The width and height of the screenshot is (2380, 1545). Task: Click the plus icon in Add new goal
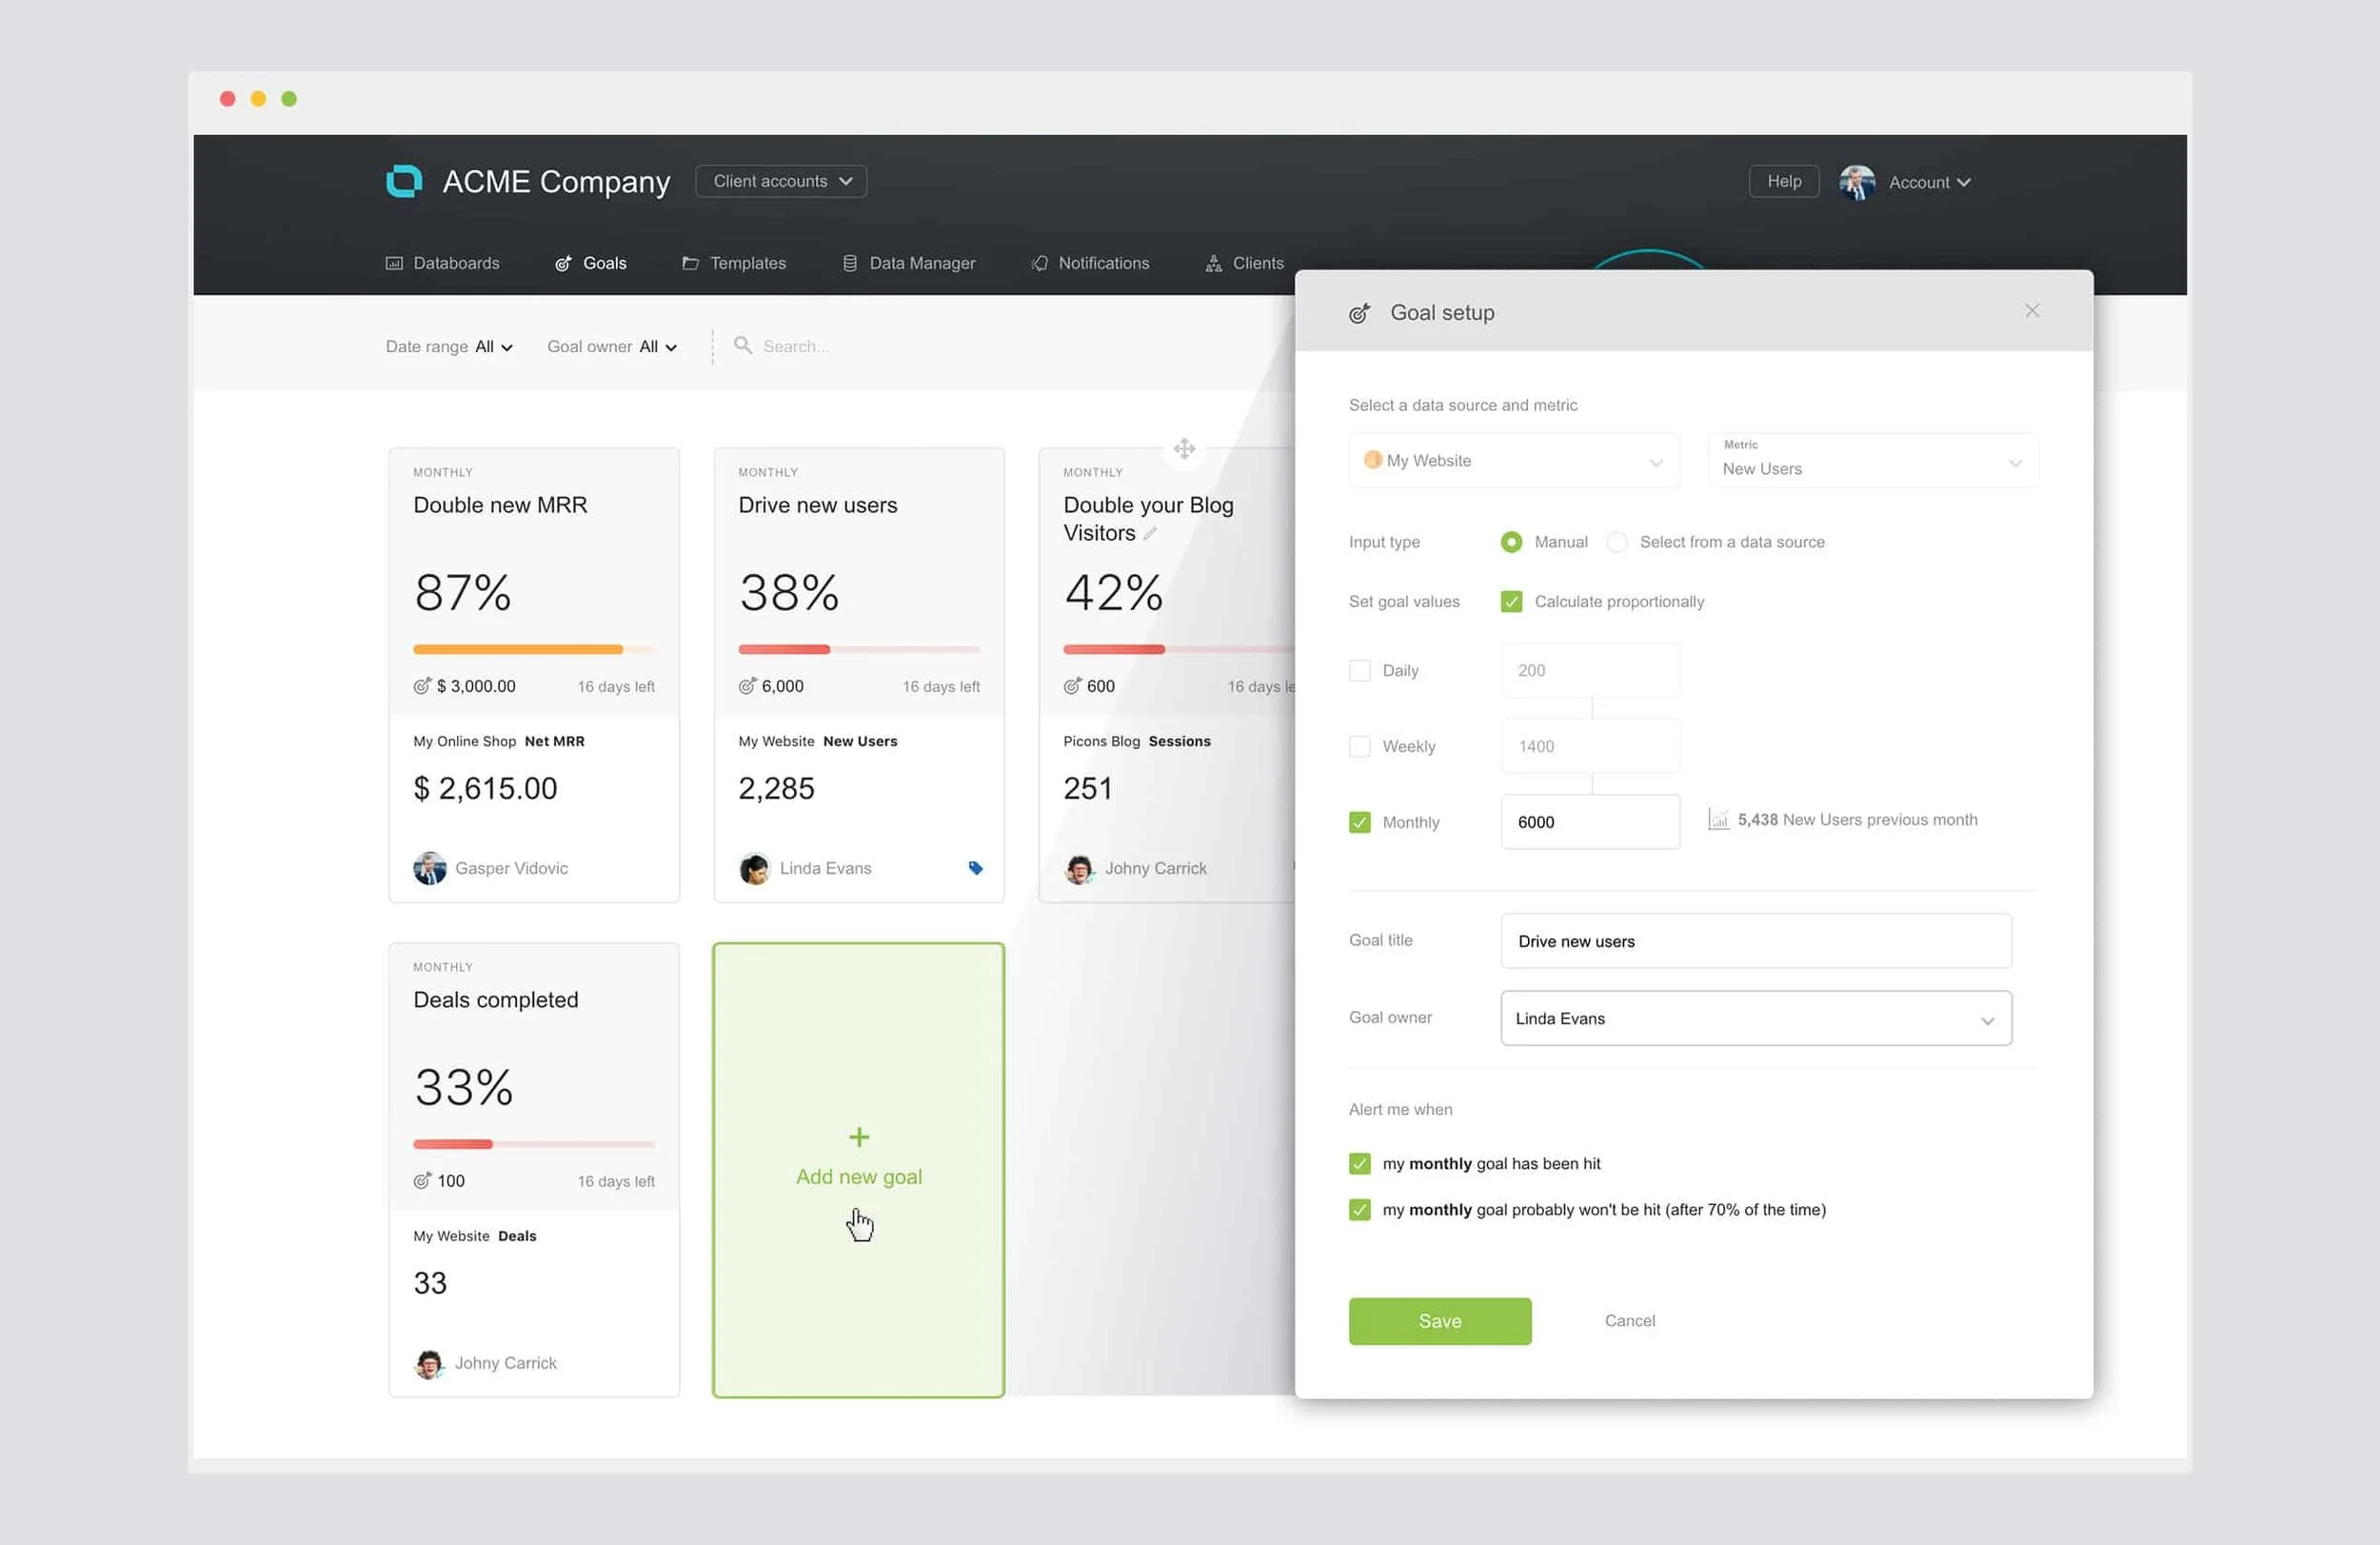tap(858, 1137)
